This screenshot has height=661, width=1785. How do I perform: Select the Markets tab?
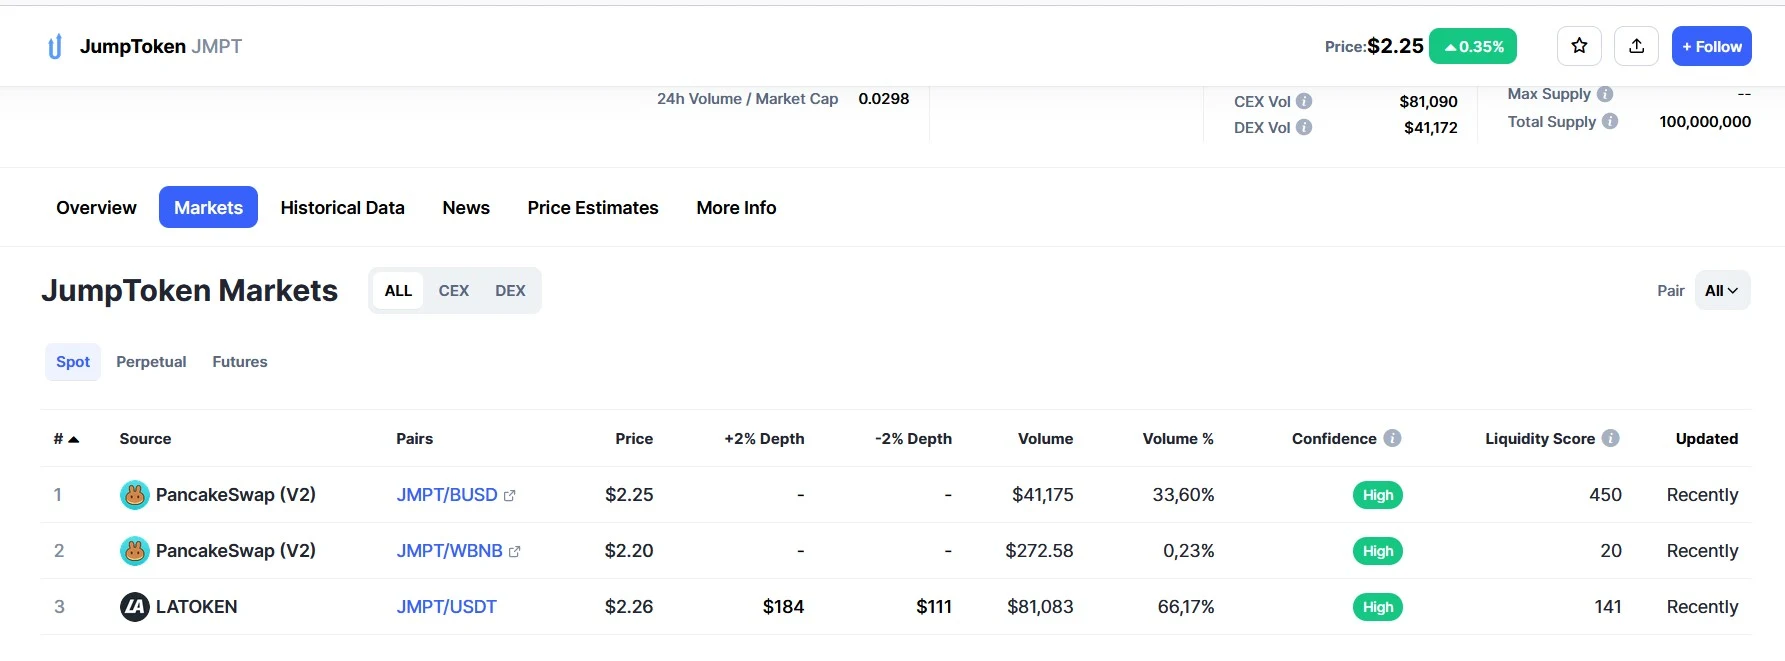pos(208,207)
